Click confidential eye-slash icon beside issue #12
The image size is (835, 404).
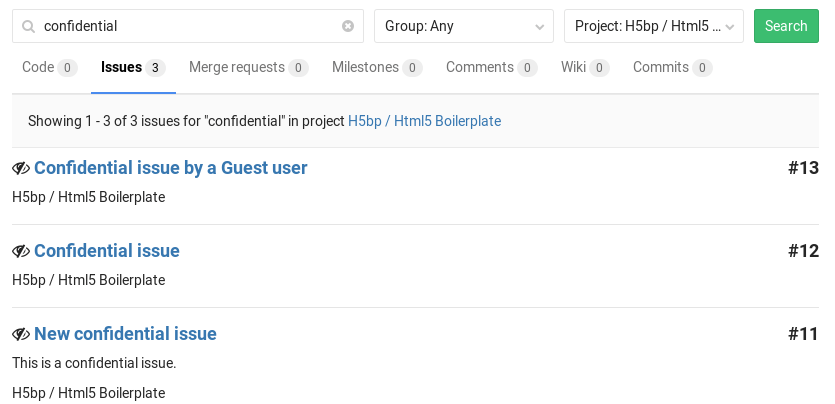21,251
